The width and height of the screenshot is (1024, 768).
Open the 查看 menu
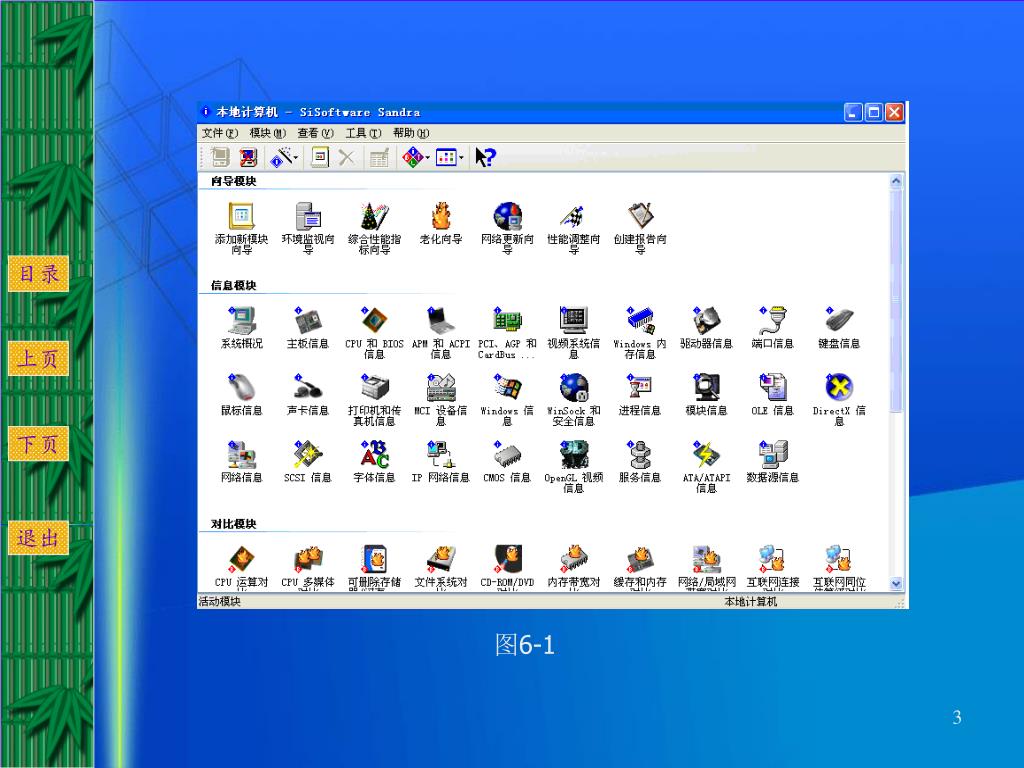pos(315,133)
